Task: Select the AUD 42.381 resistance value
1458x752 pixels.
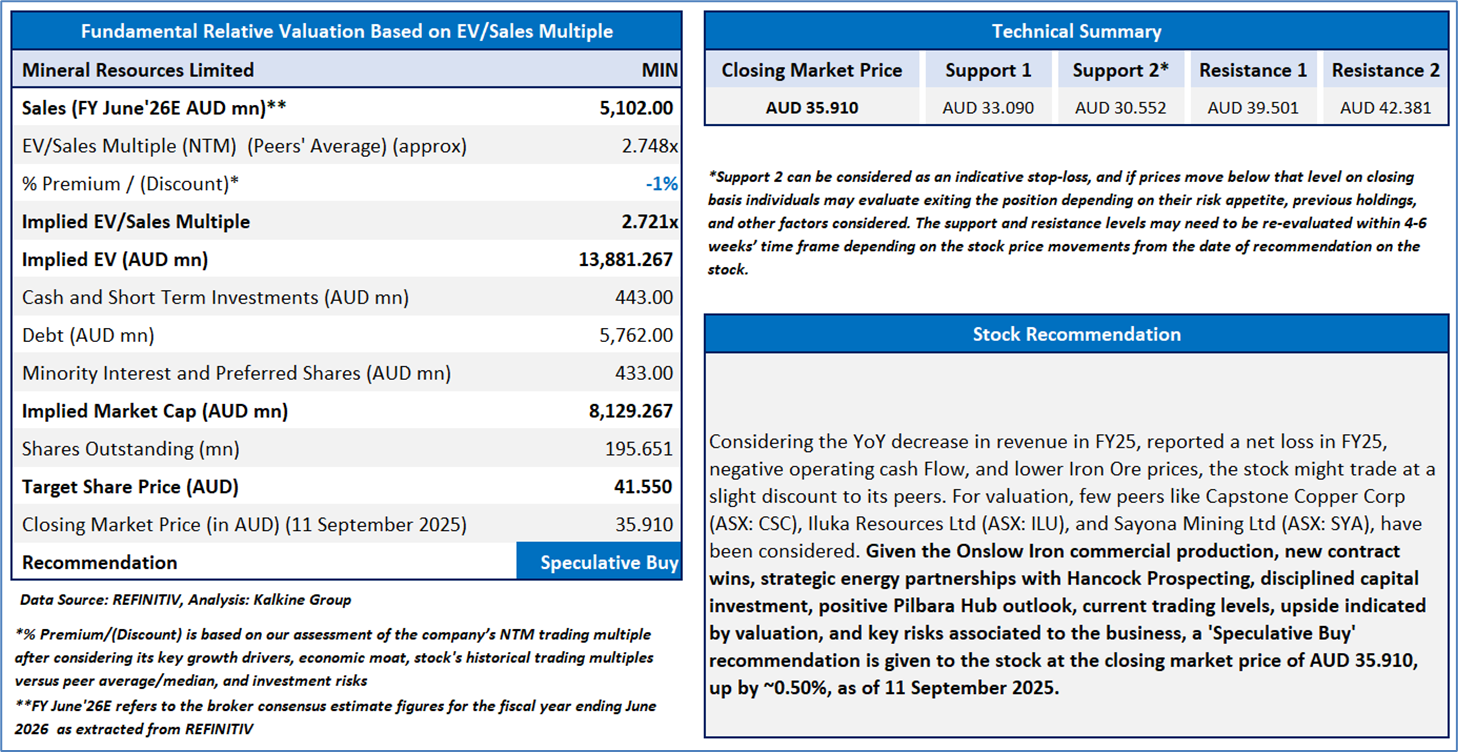Action: pyautogui.click(x=1385, y=107)
